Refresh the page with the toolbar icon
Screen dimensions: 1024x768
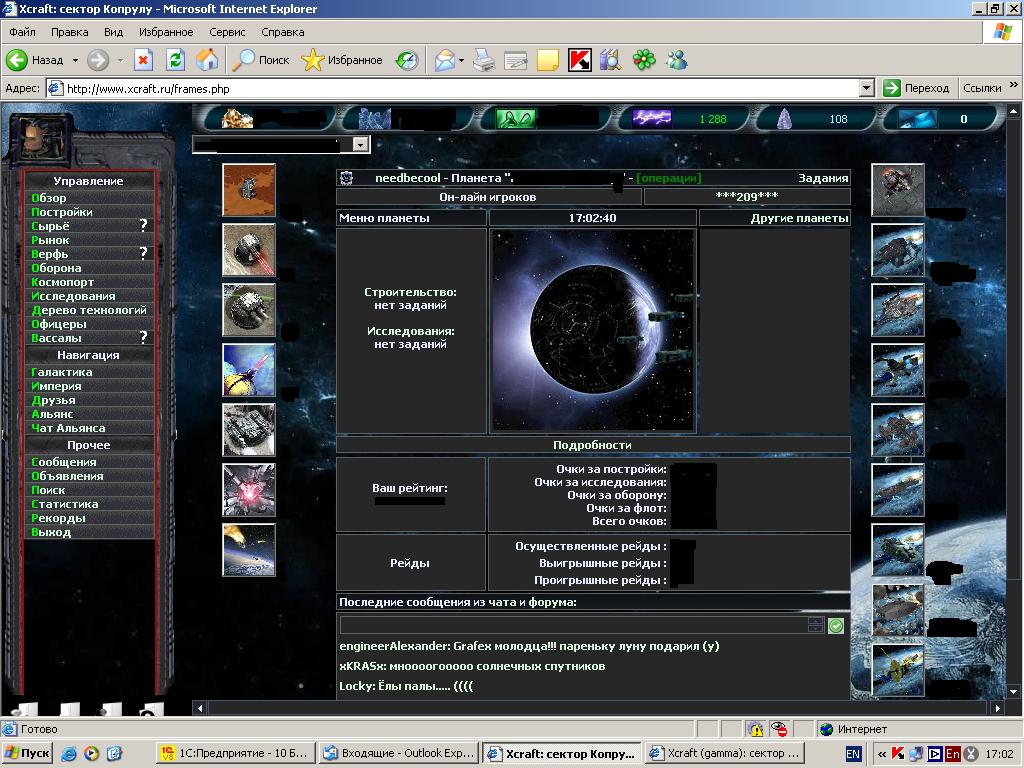[176, 60]
